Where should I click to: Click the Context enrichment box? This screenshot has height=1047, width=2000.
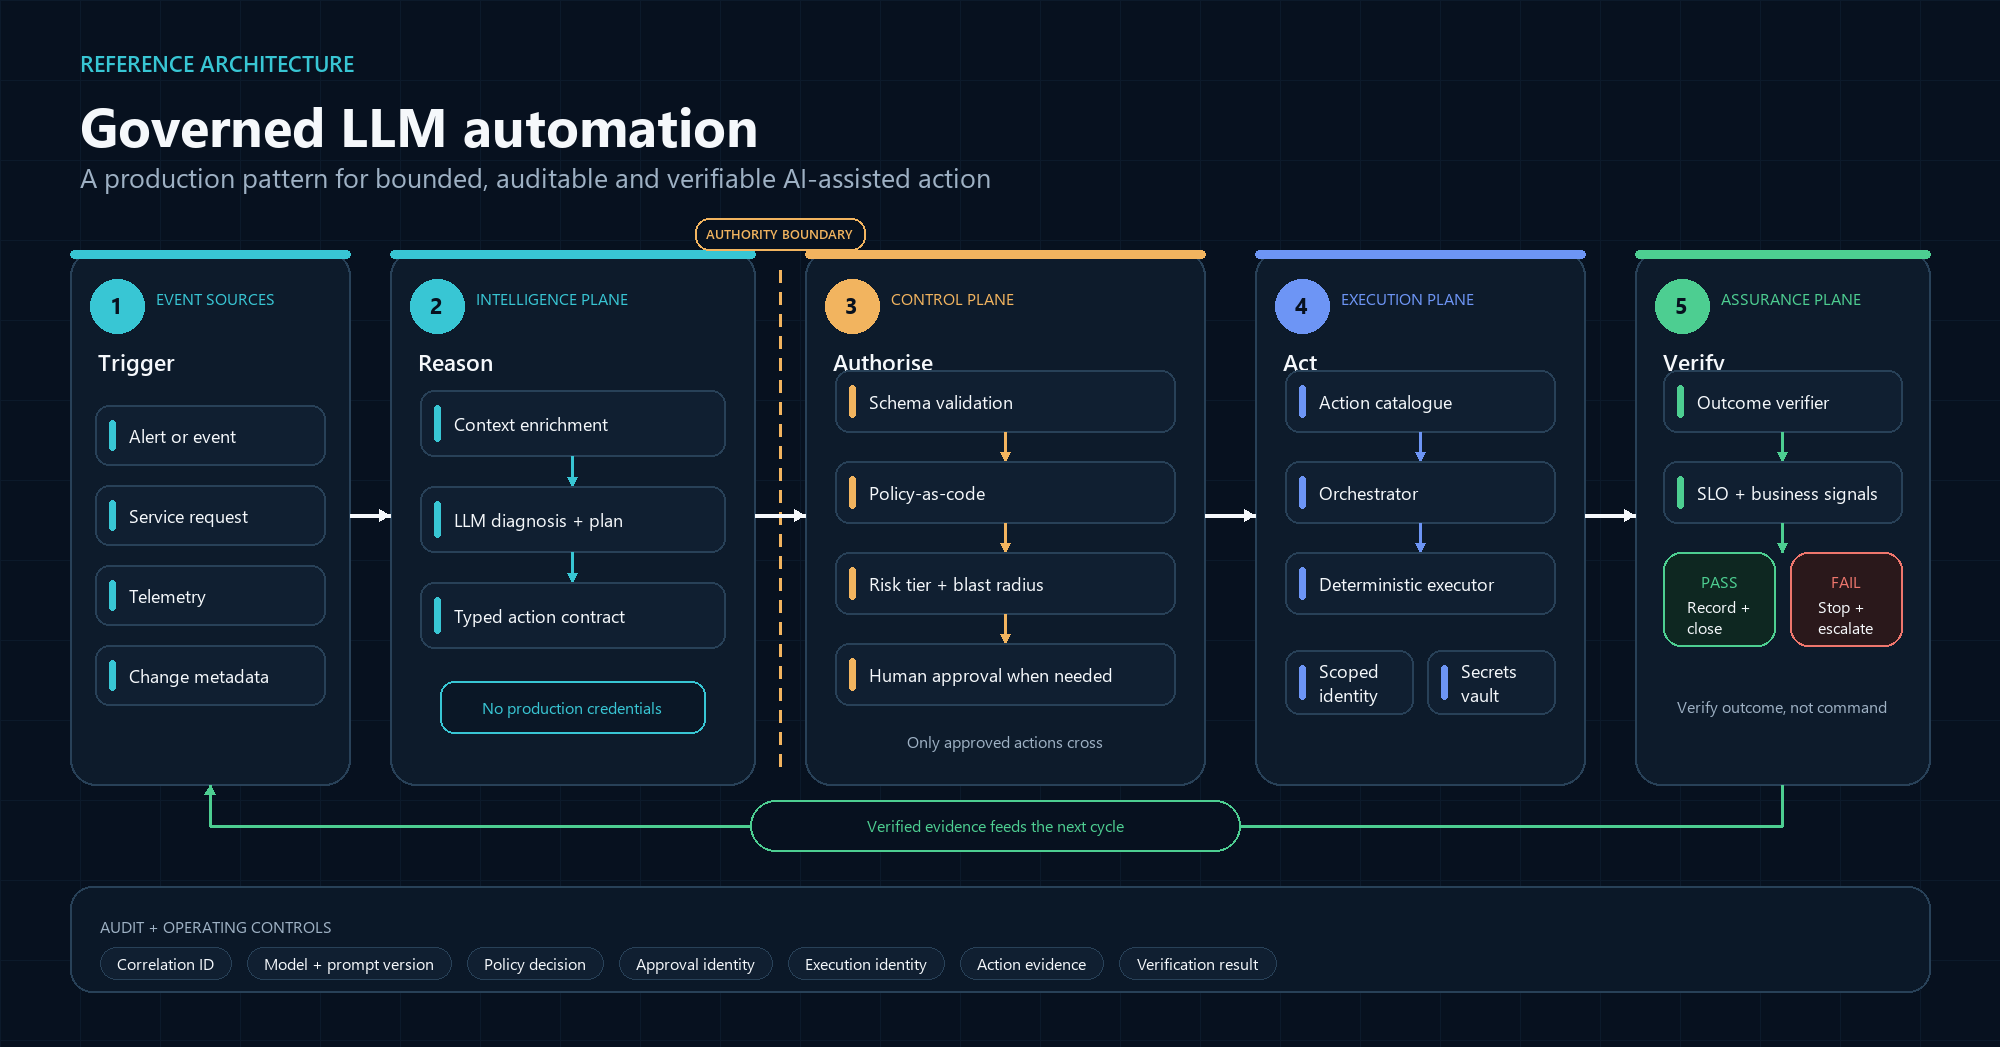pos(573,424)
